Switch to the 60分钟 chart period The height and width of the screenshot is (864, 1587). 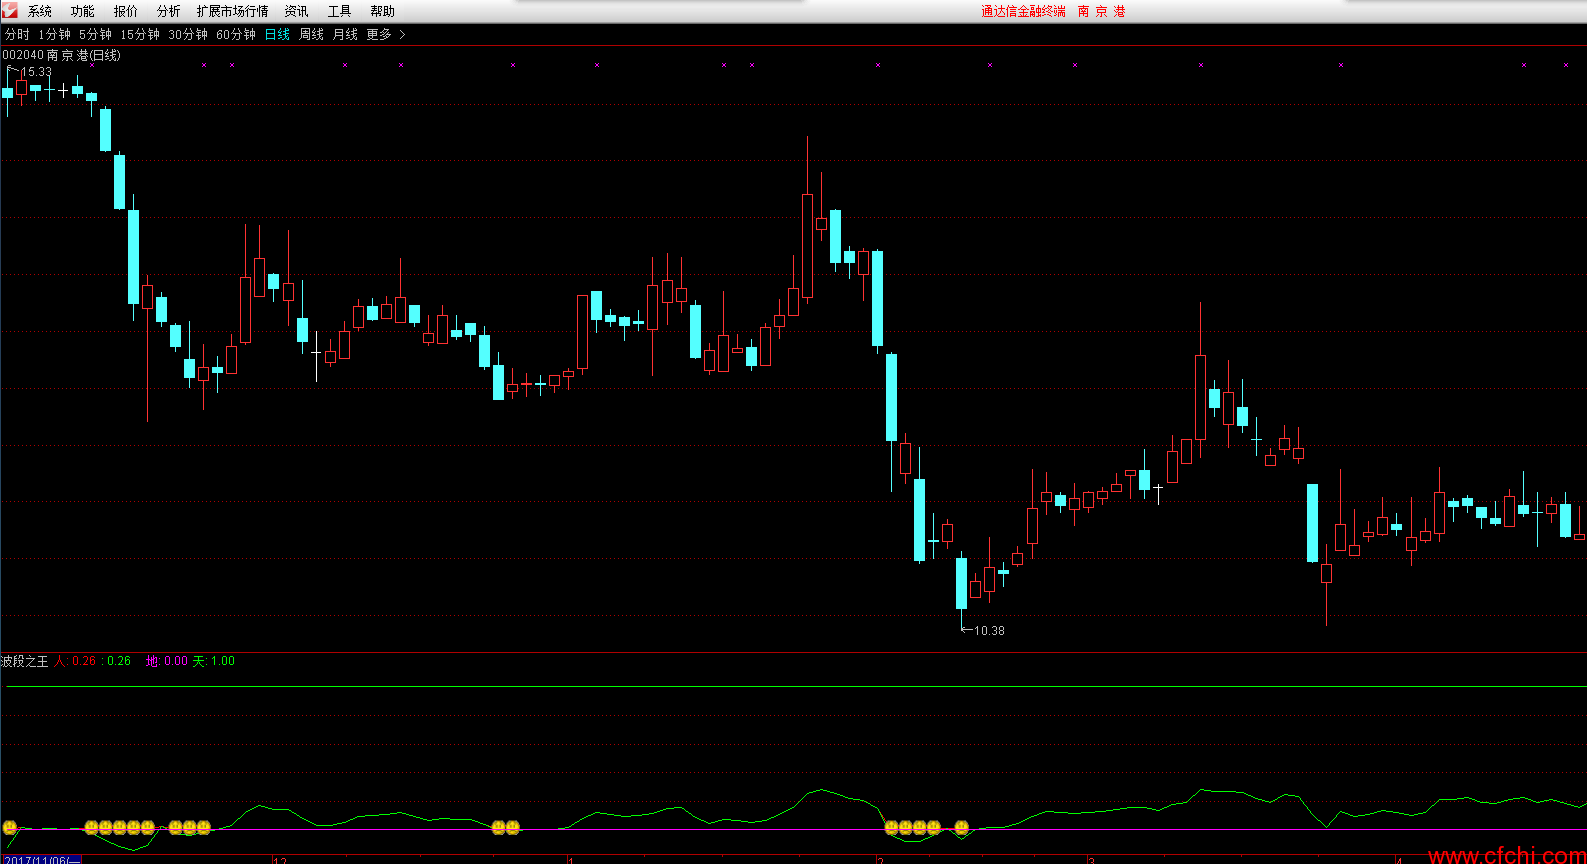coord(236,34)
